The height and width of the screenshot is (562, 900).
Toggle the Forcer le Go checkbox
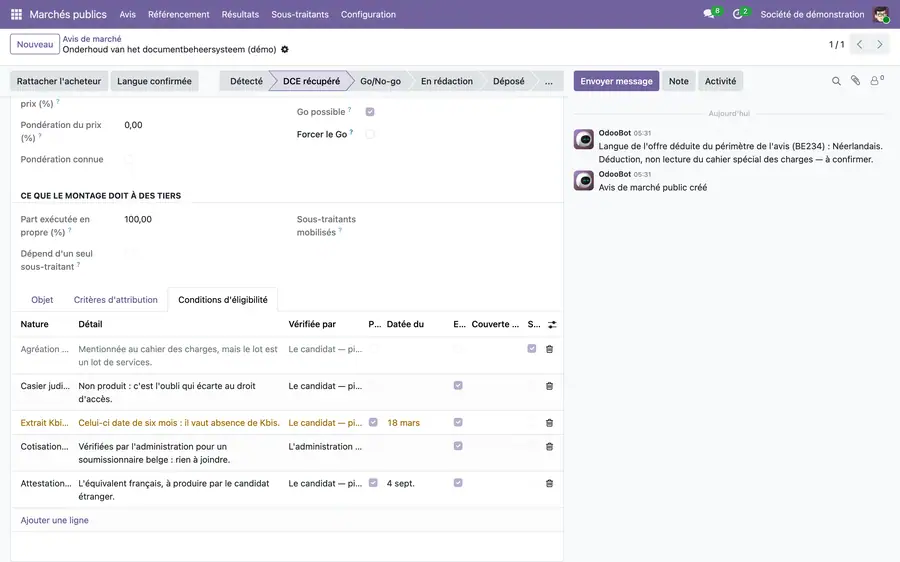(370, 134)
